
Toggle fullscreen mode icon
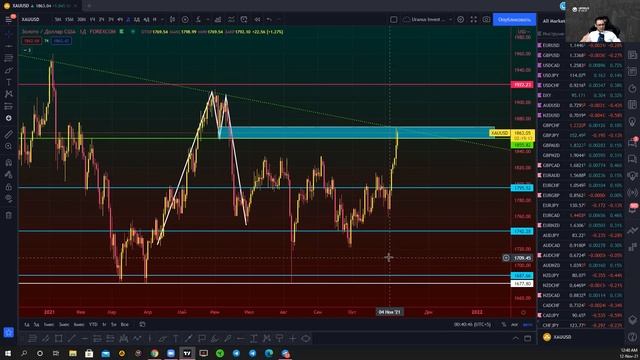(x=473, y=19)
